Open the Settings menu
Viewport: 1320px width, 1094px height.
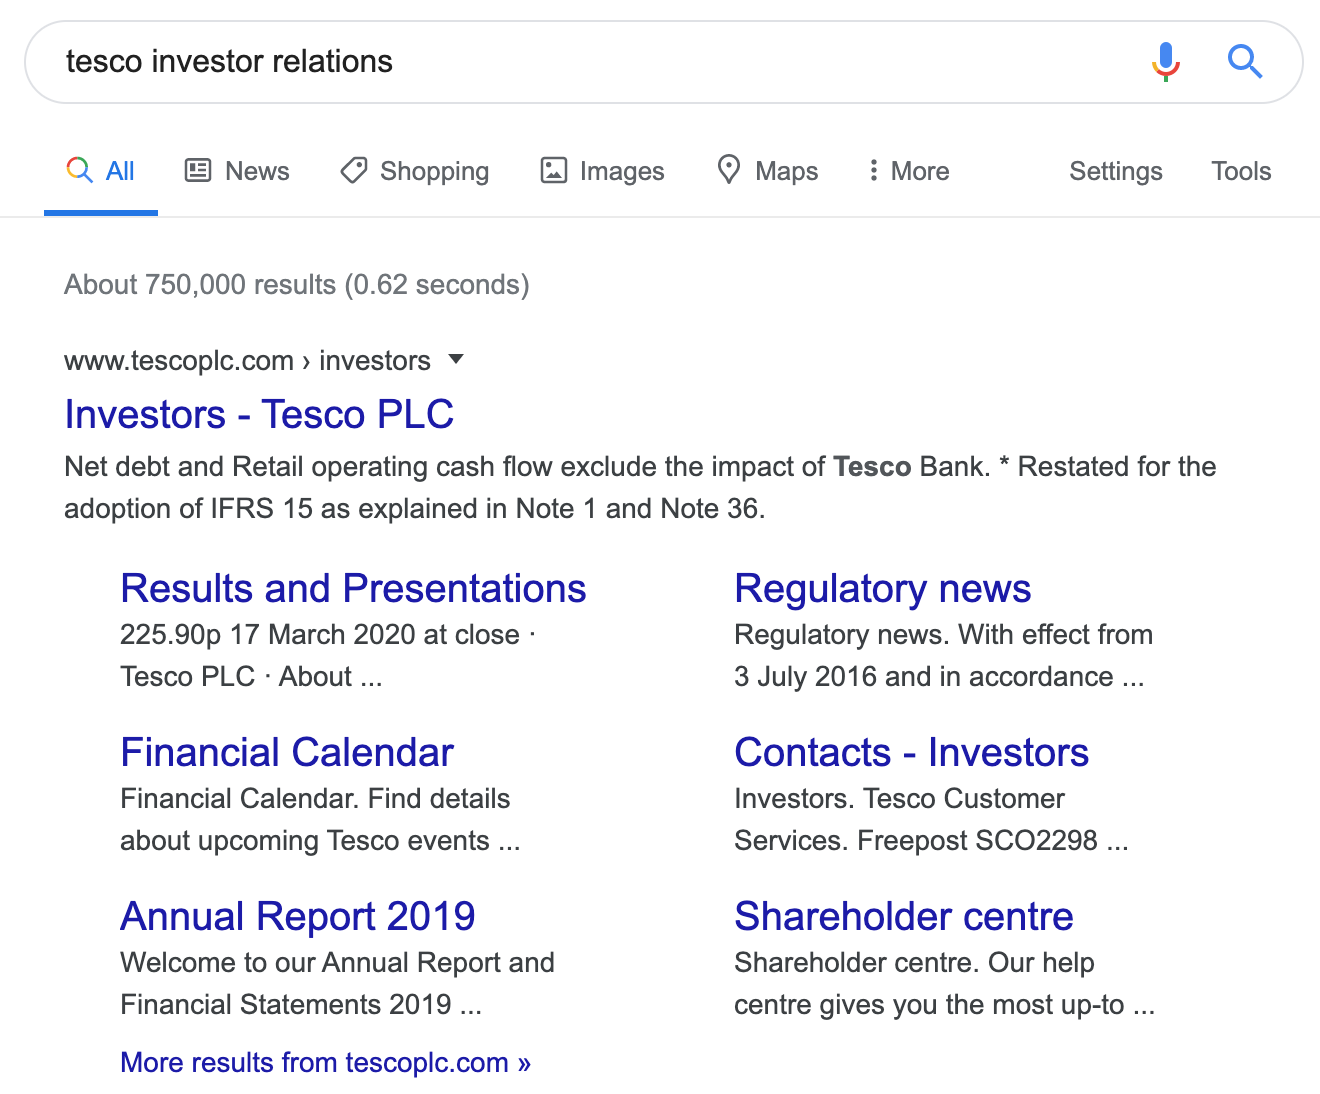[x=1115, y=171]
